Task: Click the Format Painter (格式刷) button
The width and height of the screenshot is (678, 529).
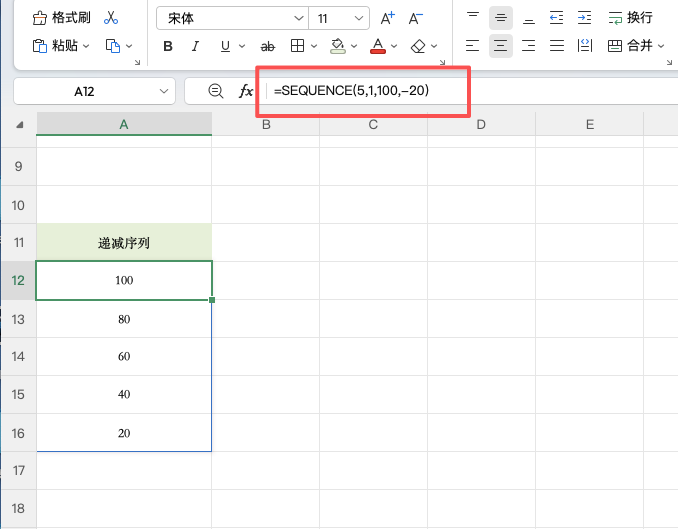Action: coord(61,18)
